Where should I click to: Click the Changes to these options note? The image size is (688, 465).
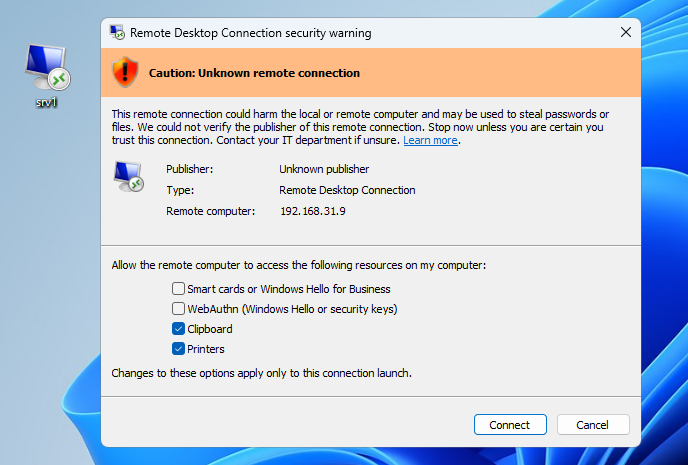tap(261, 373)
